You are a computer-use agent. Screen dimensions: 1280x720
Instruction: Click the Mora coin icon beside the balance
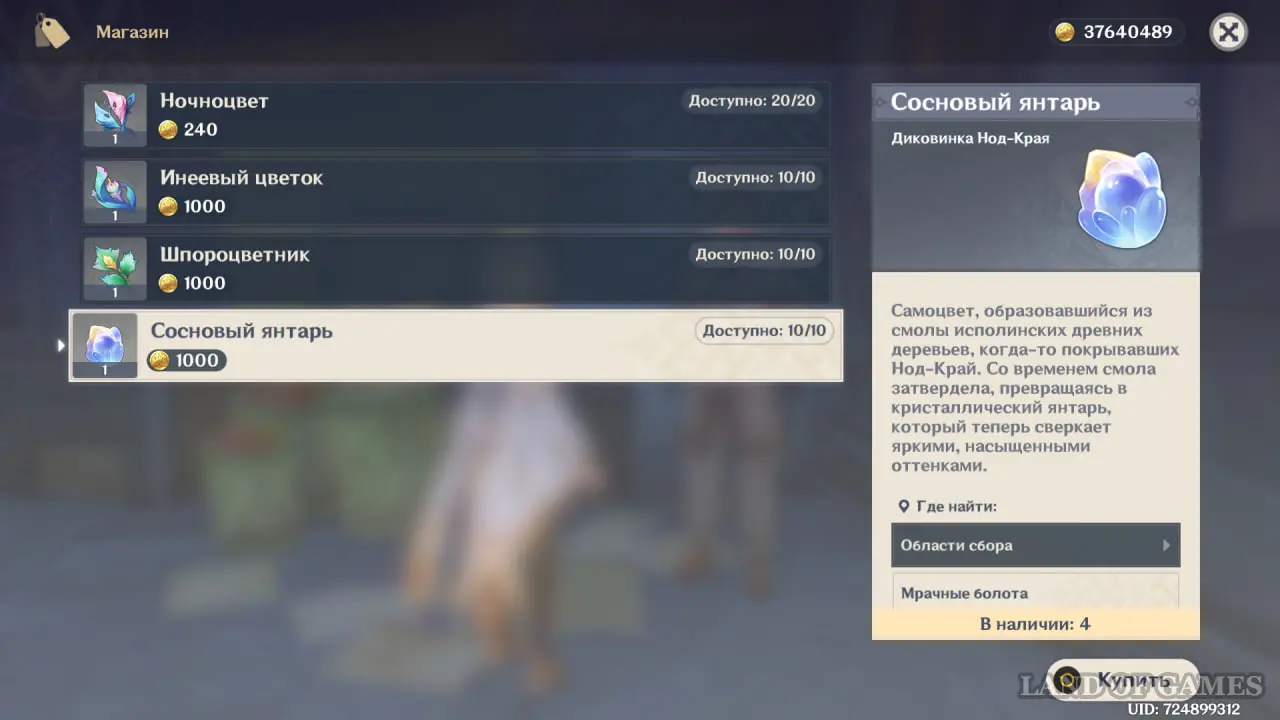1065,32
